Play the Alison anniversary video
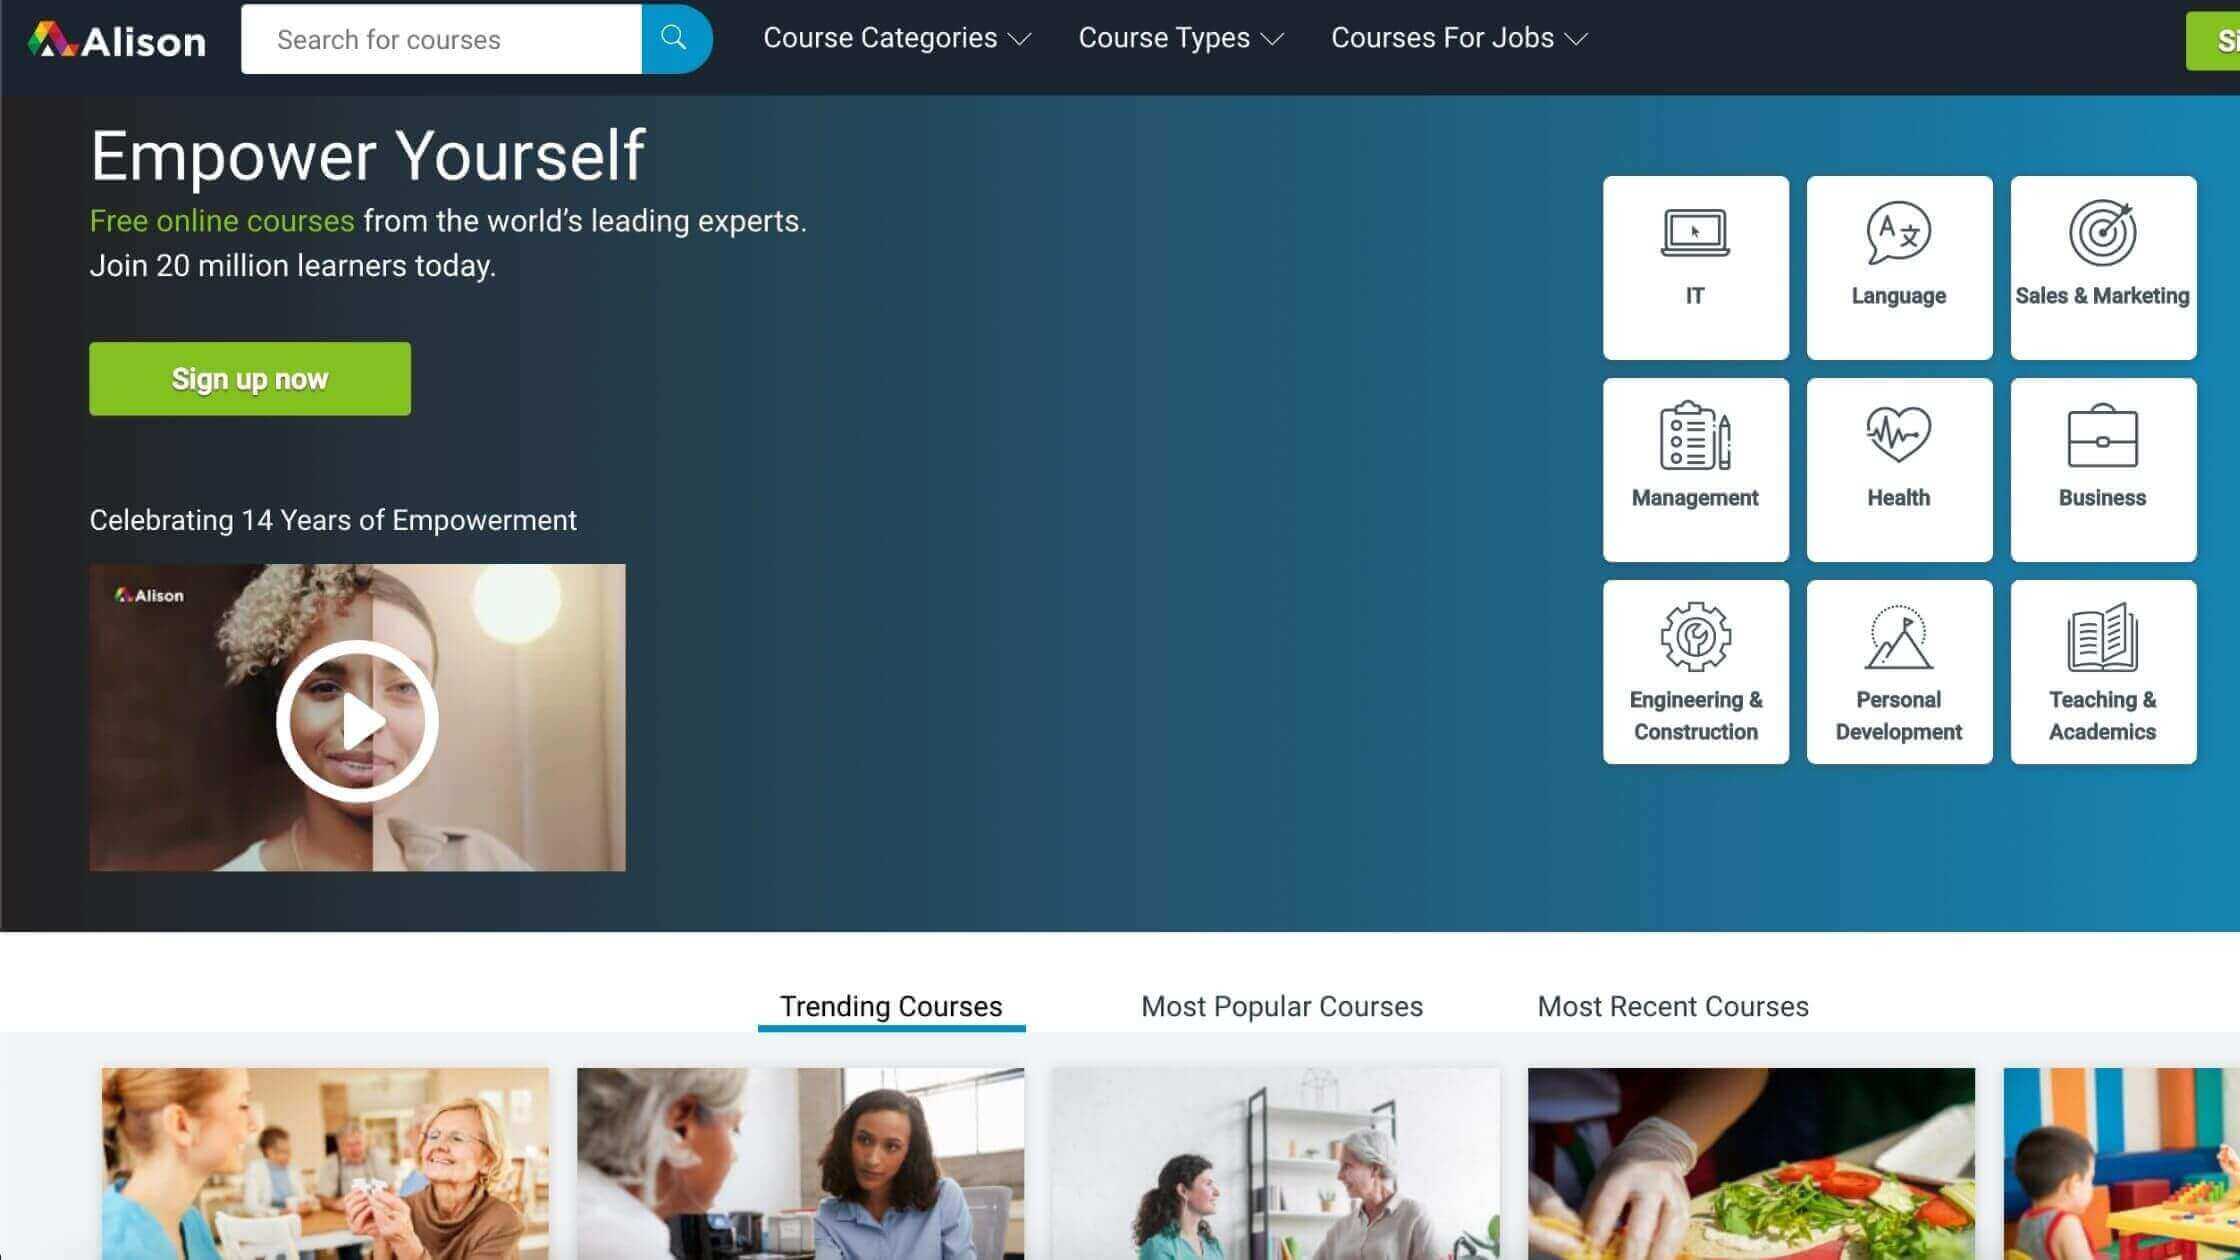This screenshot has width=2240, height=1260. point(357,715)
